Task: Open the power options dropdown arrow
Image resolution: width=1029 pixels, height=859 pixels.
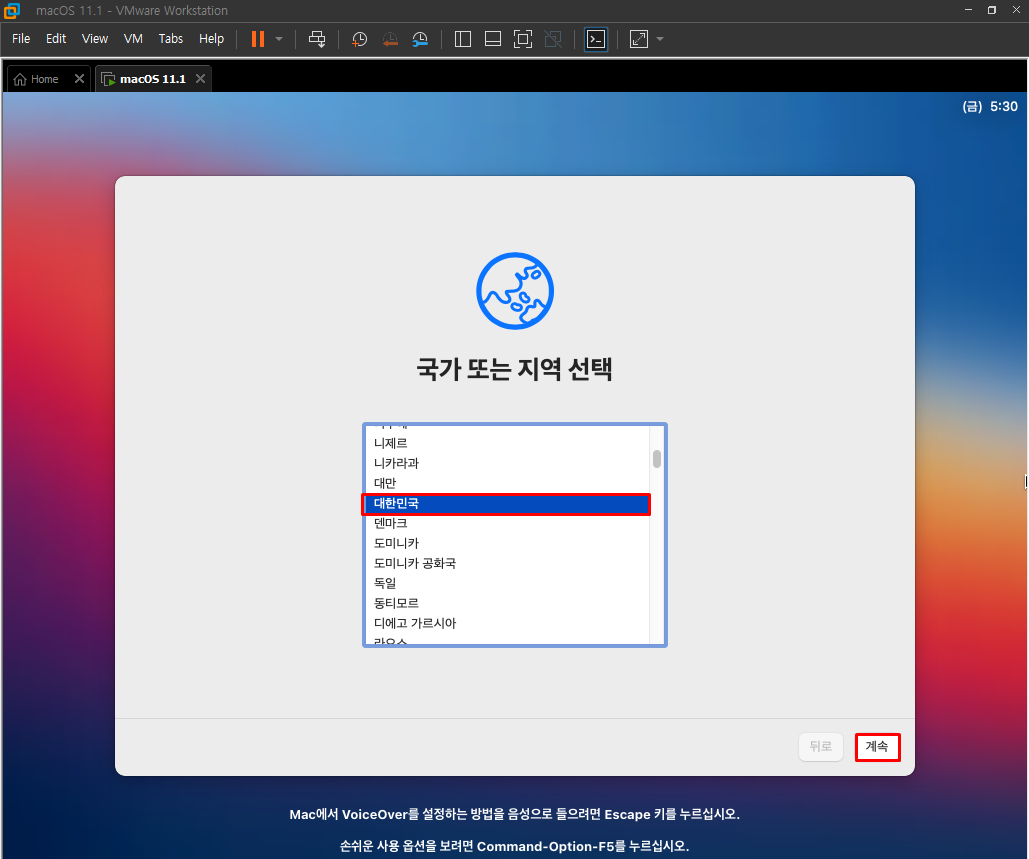Action: [x=279, y=39]
